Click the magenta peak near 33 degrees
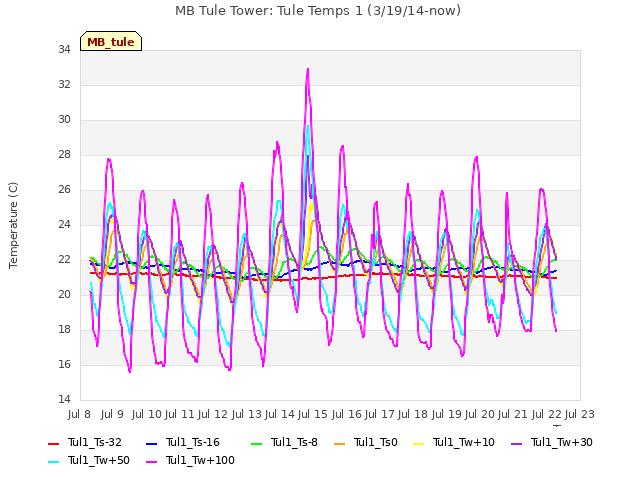640x480 pixels. tap(308, 69)
